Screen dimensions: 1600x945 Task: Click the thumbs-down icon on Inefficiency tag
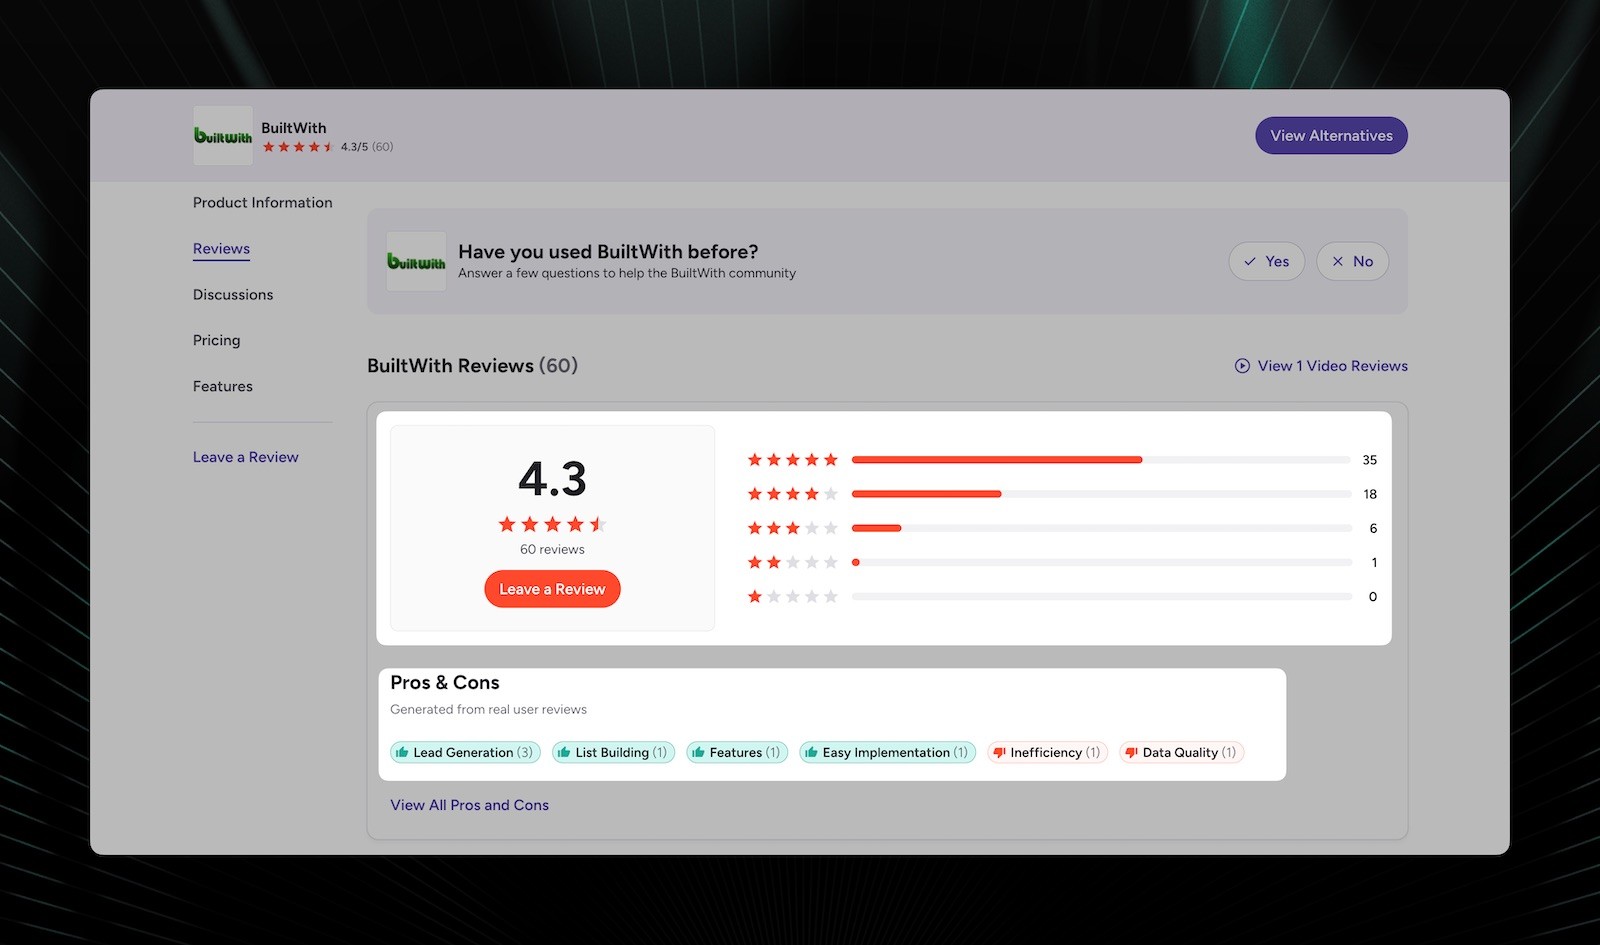click(x=998, y=752)
